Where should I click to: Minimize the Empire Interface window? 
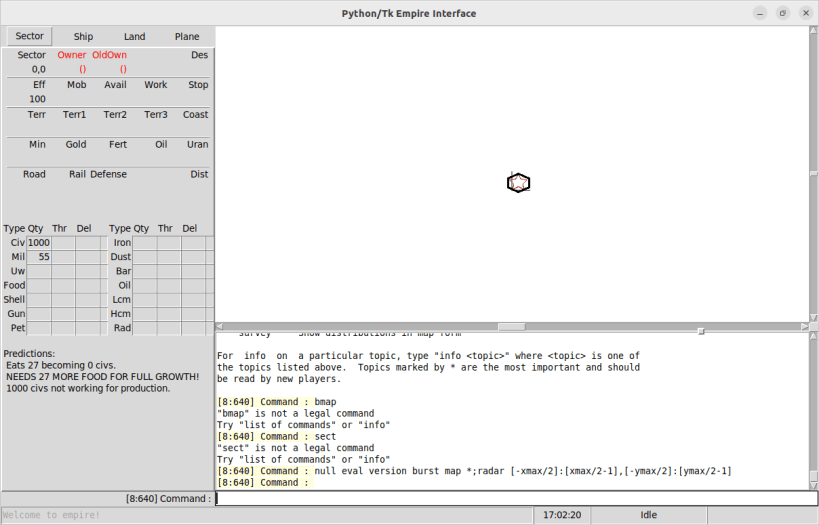pyautogui.click(x=760, y=13)
